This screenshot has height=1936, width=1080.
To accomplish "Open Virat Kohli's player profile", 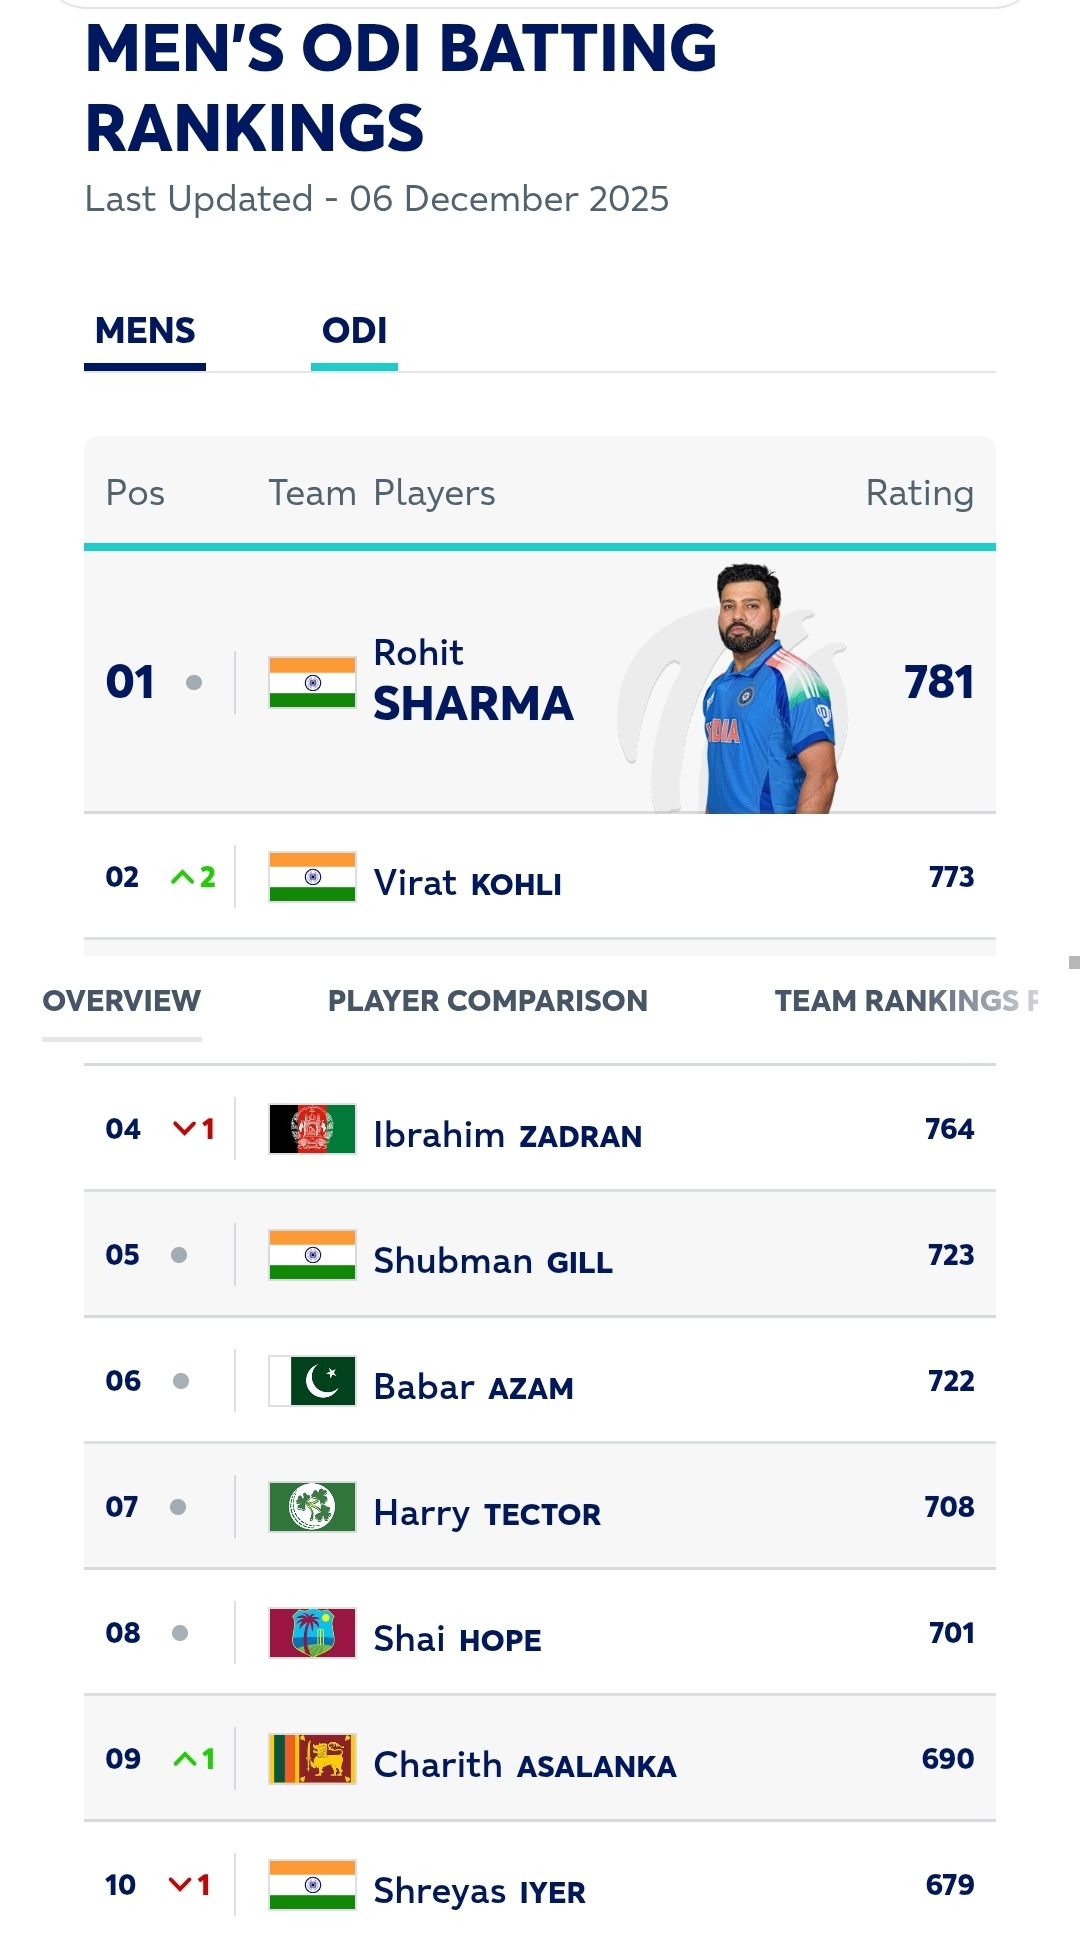I will click(x=467, y=882).
